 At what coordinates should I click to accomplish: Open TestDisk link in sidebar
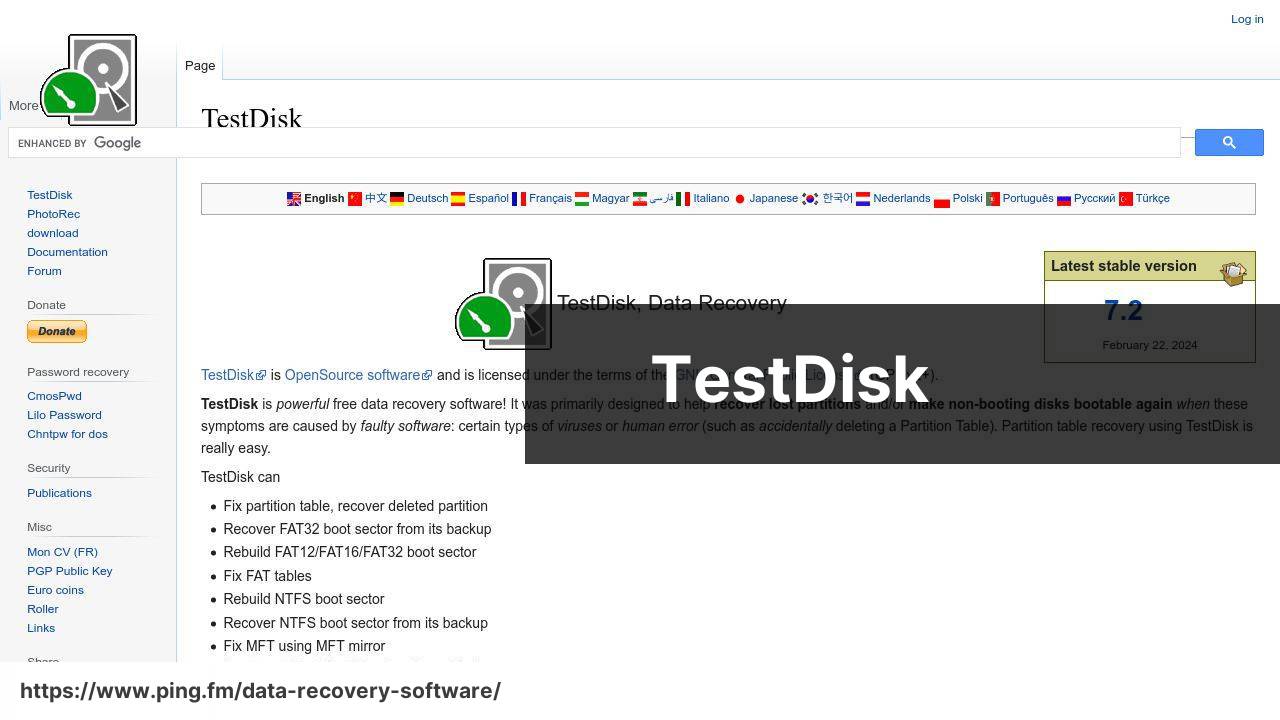point(50,195)
